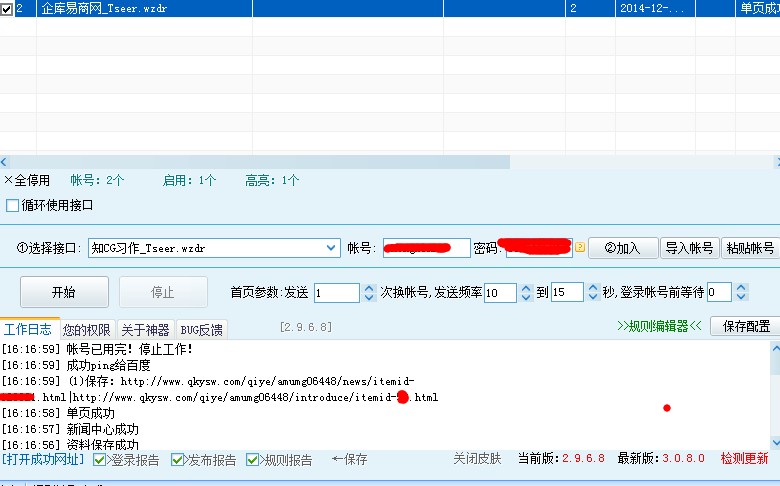Viewport: 780px width, 486px height.
Task: Uncheck the 企库易商网_Tseer.wzdr row checkbox
Action: (x=6, y=9)
